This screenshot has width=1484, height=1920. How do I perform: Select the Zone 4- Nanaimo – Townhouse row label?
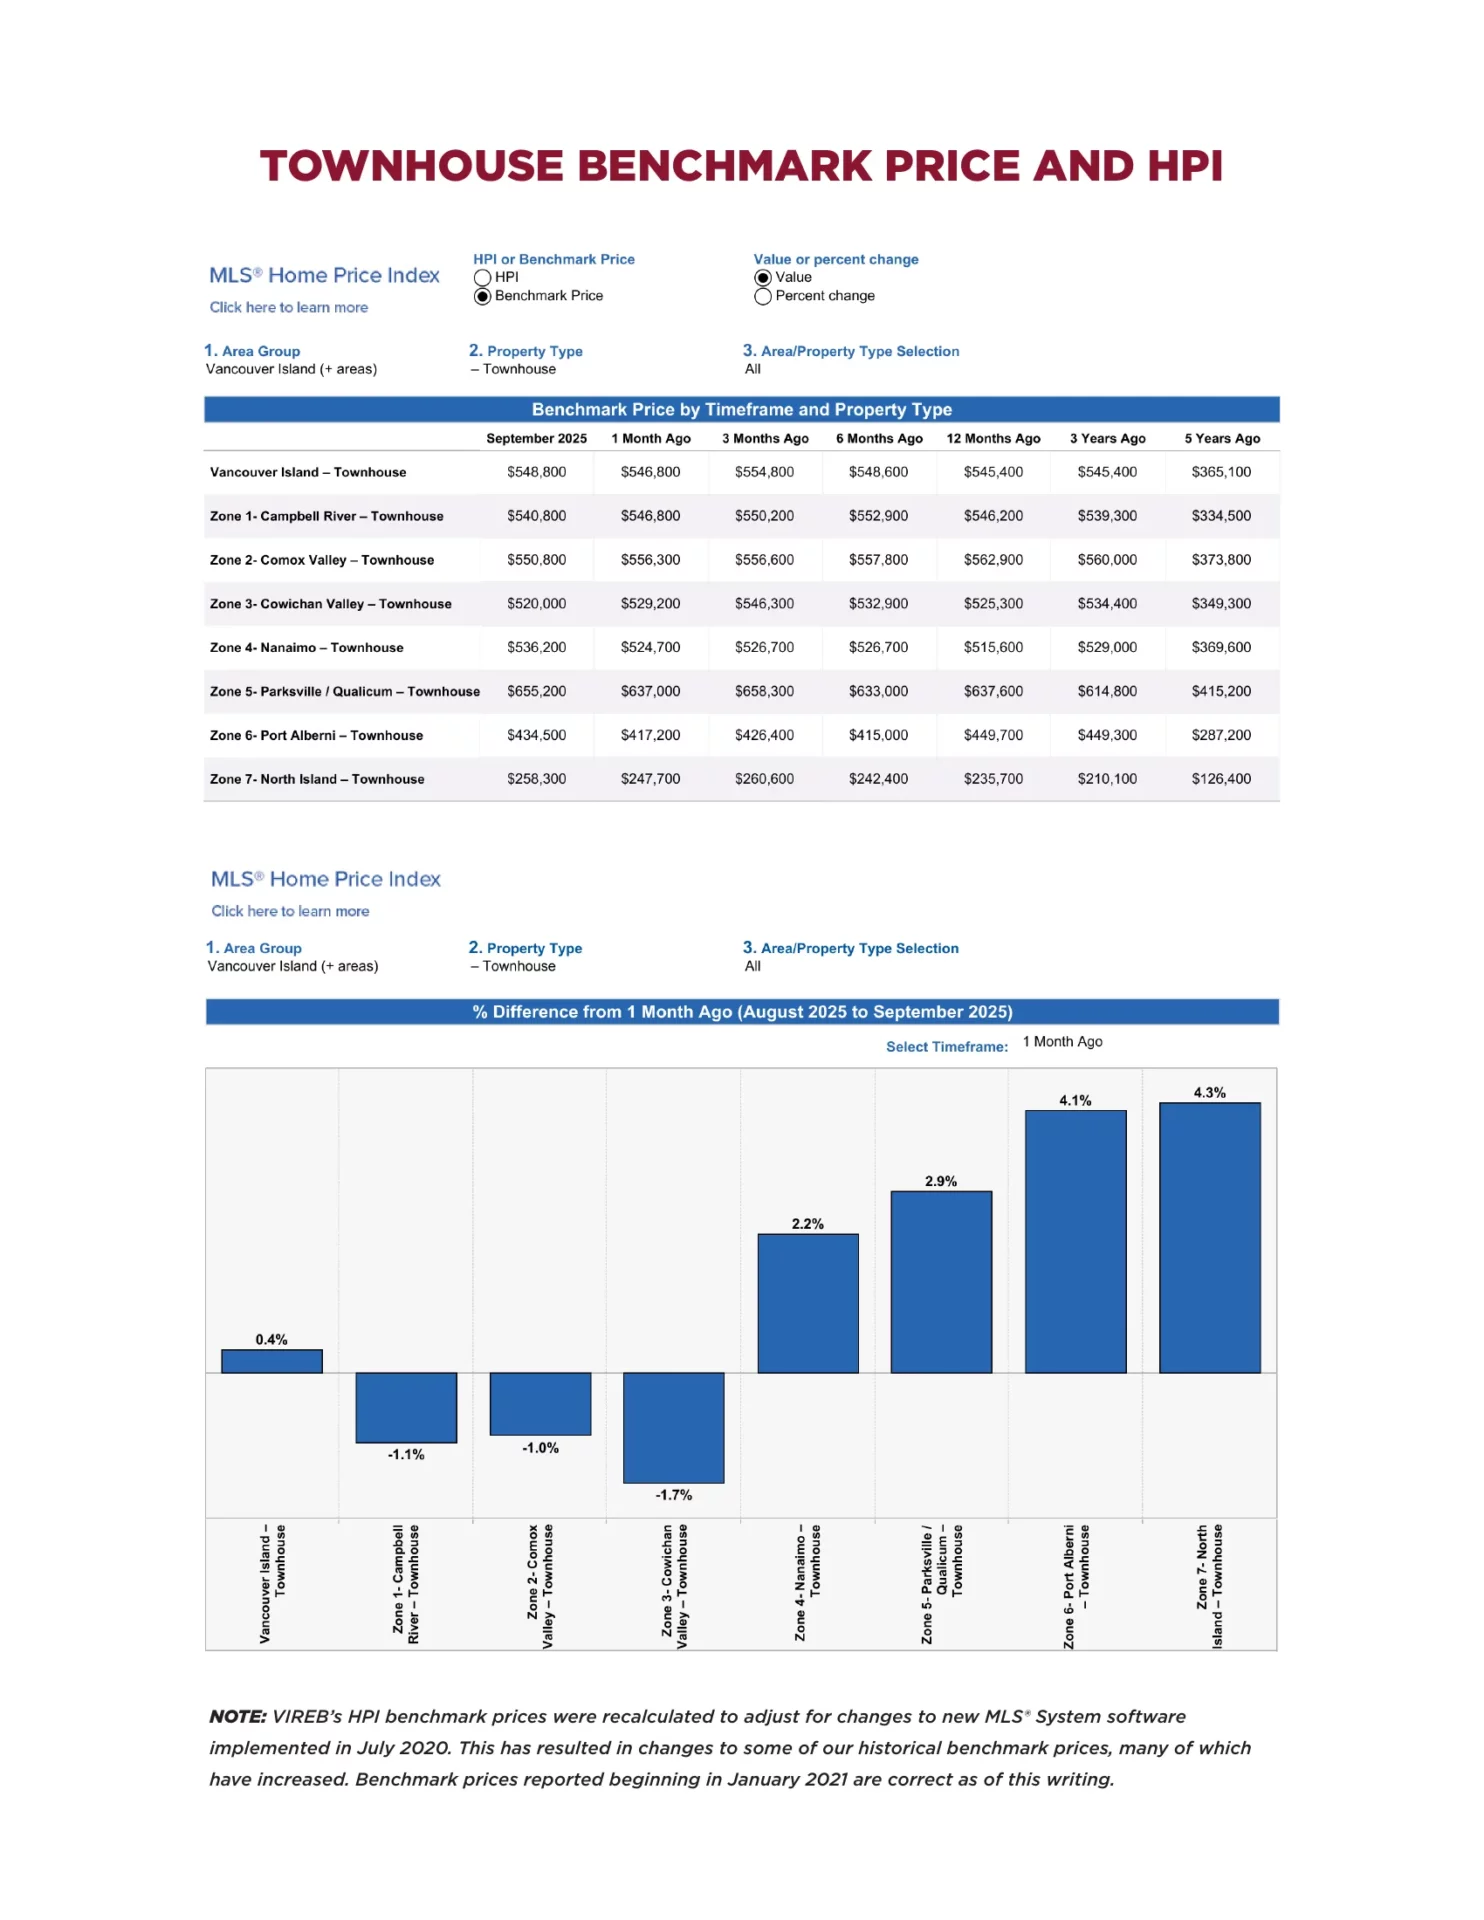click(307, 648)
